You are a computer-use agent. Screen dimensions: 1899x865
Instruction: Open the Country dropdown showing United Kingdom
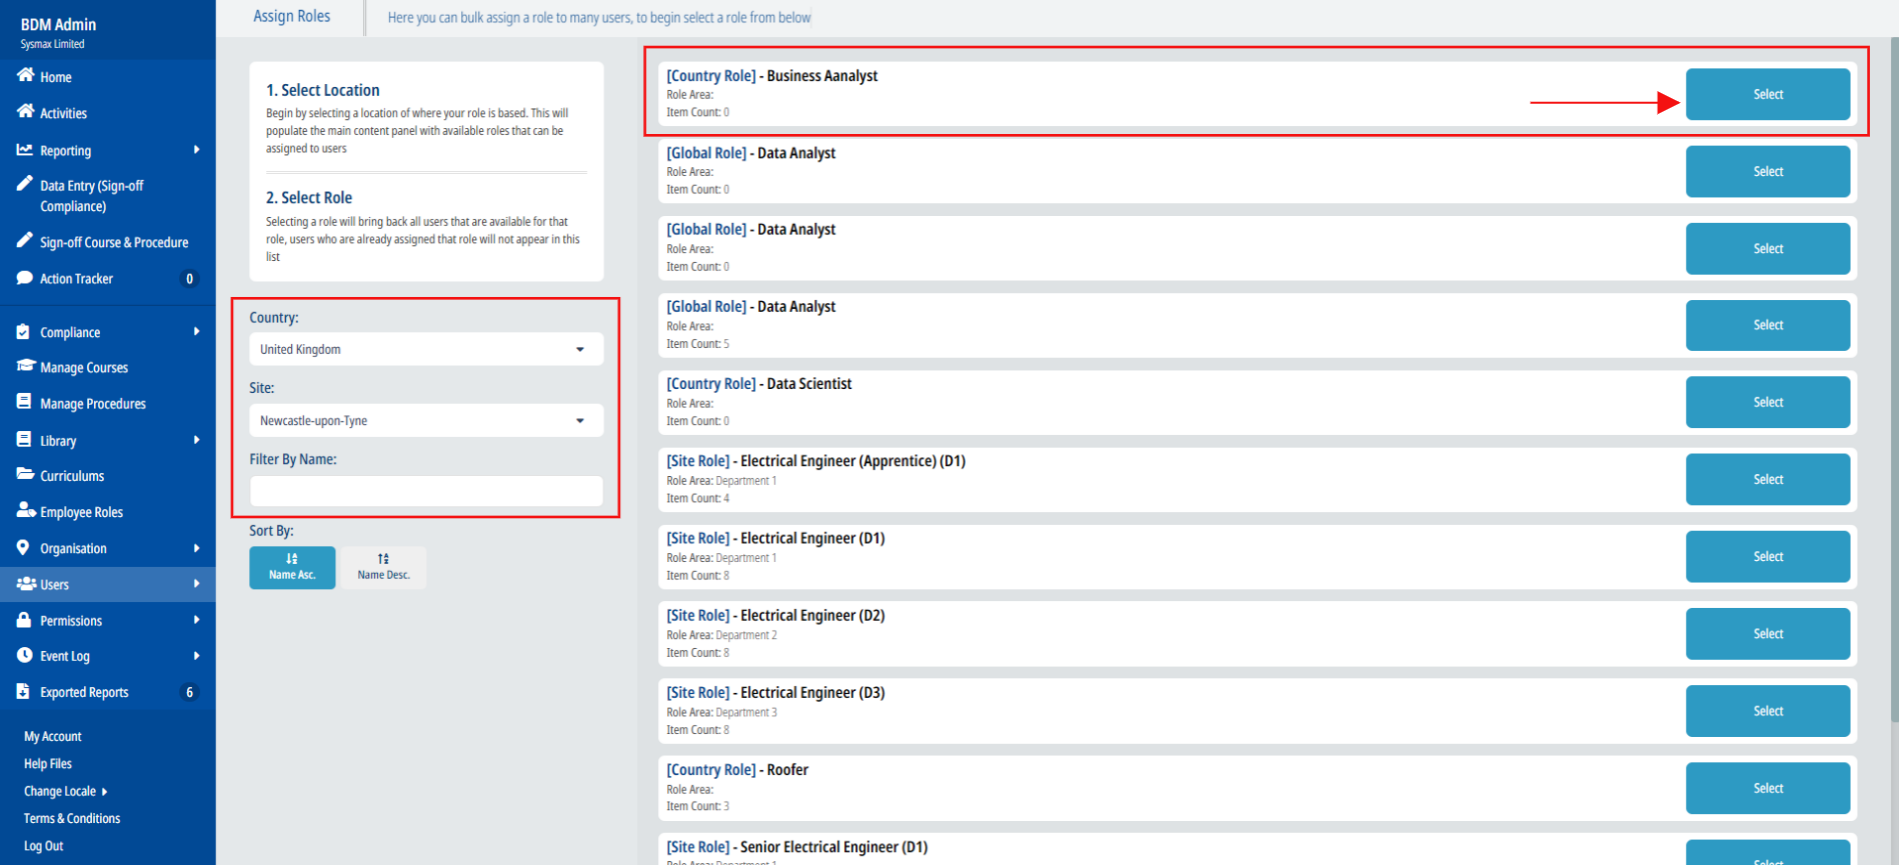coord(426,349)
